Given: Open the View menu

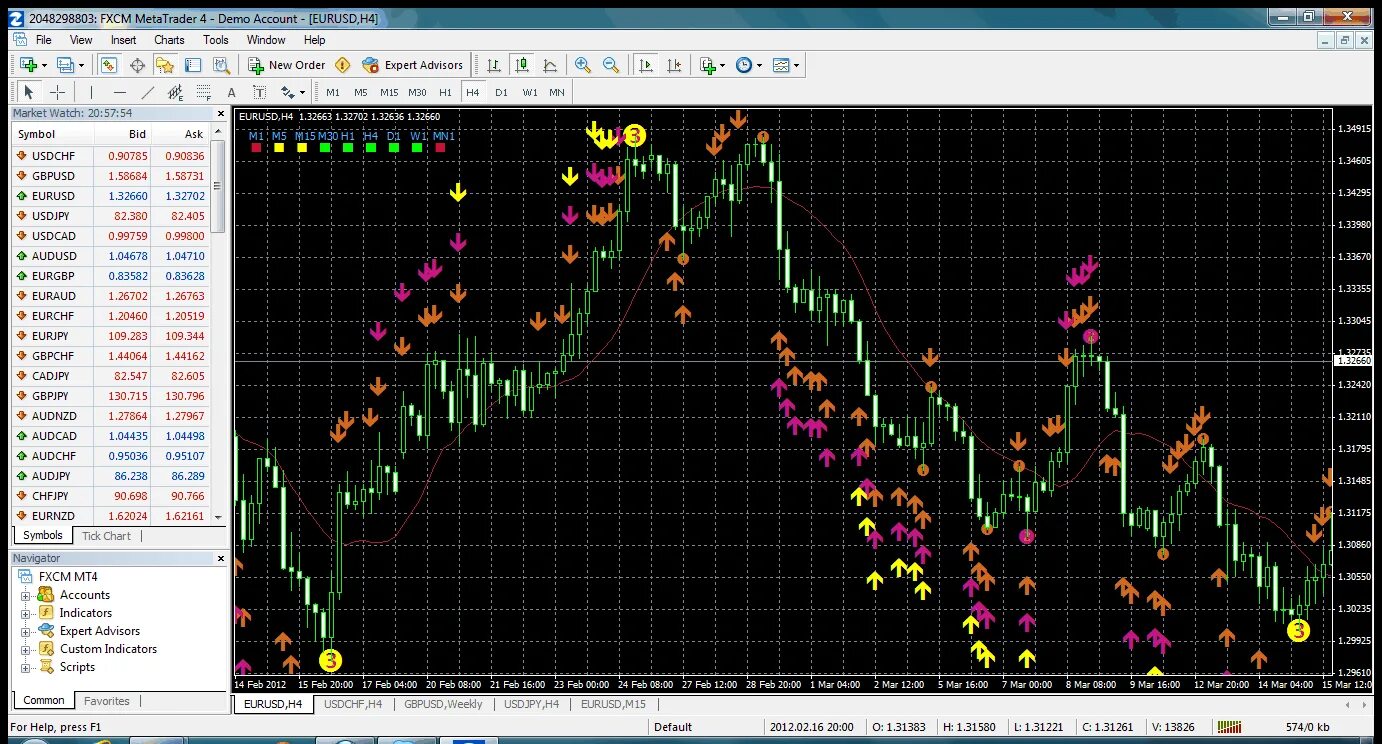Looking at the screenshot, I should (x=81, y=40).
